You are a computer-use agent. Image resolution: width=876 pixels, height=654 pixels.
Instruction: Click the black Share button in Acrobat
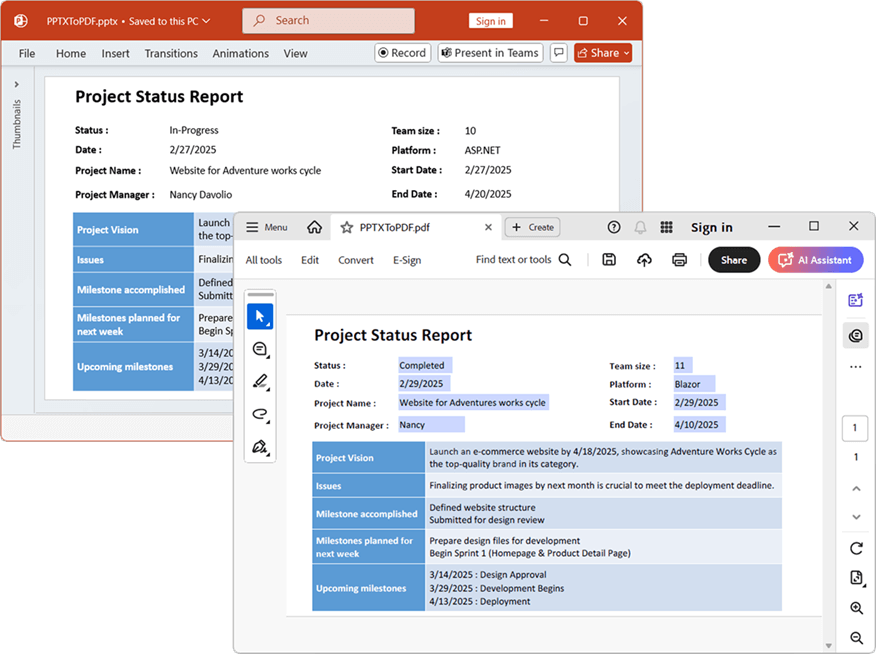734,260
